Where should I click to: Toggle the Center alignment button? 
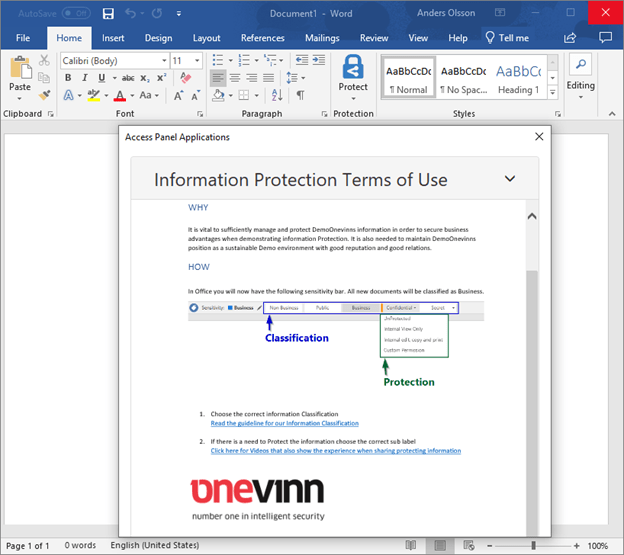(236, 78)
